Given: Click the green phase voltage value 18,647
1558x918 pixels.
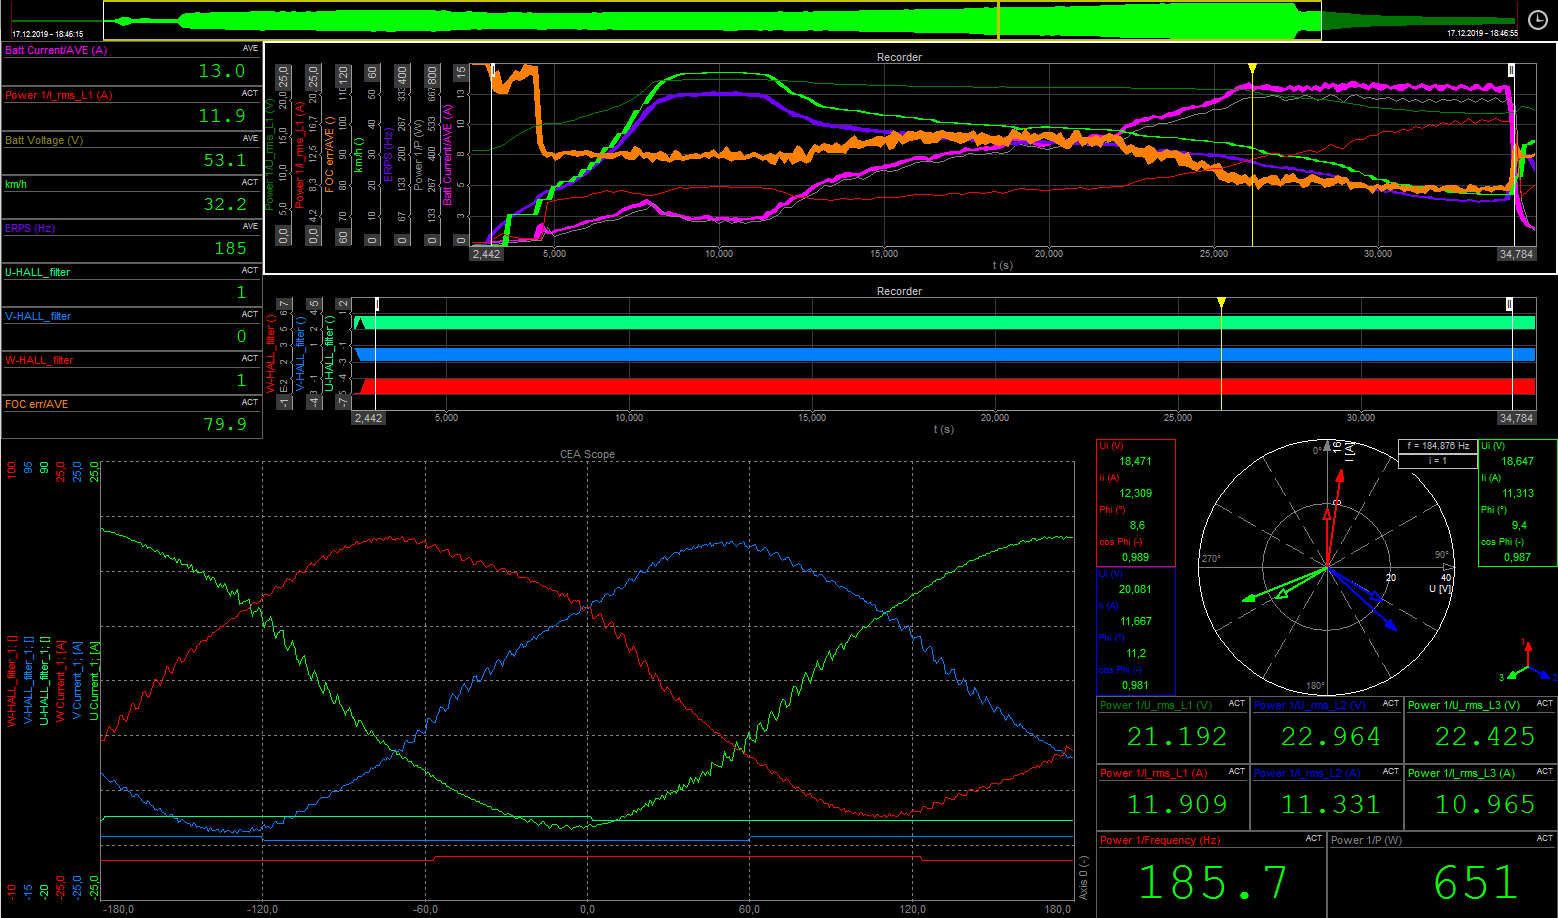Looking at the screenshot, I should (x=1517, y=462).
